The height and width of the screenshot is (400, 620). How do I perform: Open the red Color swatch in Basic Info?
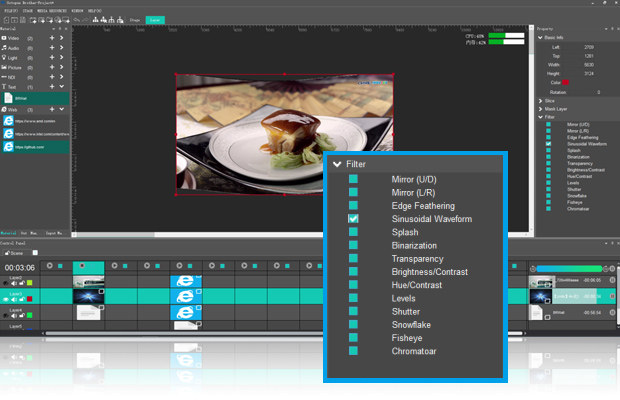565,83
